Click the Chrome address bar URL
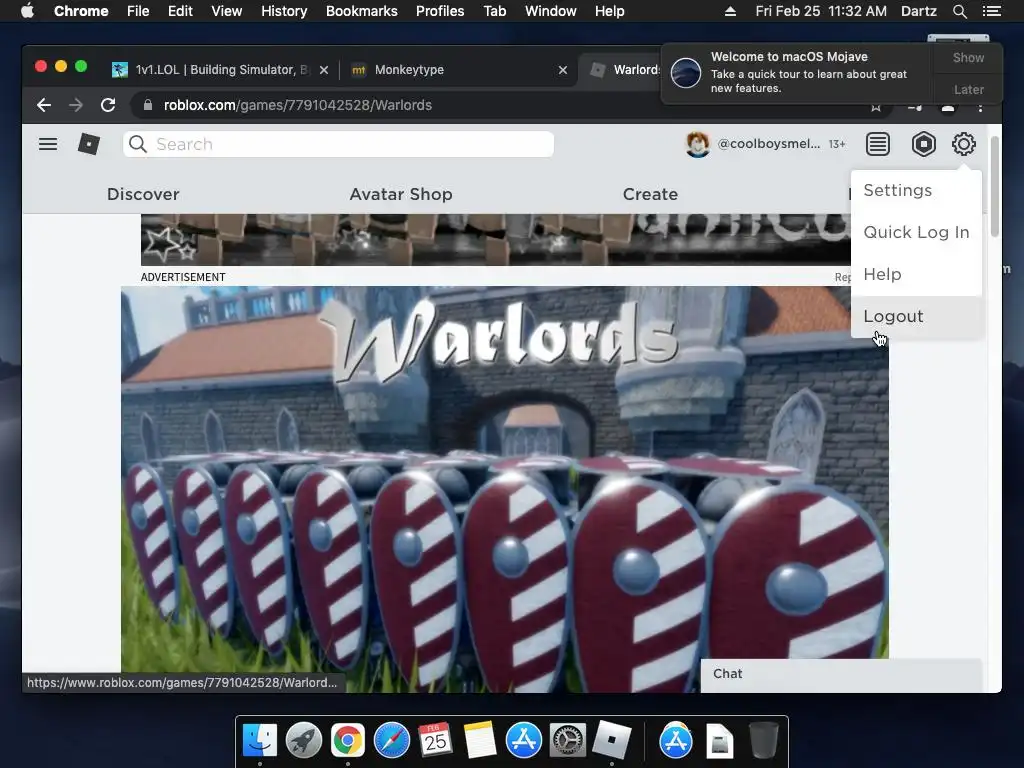This screenshot has height=768, width=1024. (297, 105)
